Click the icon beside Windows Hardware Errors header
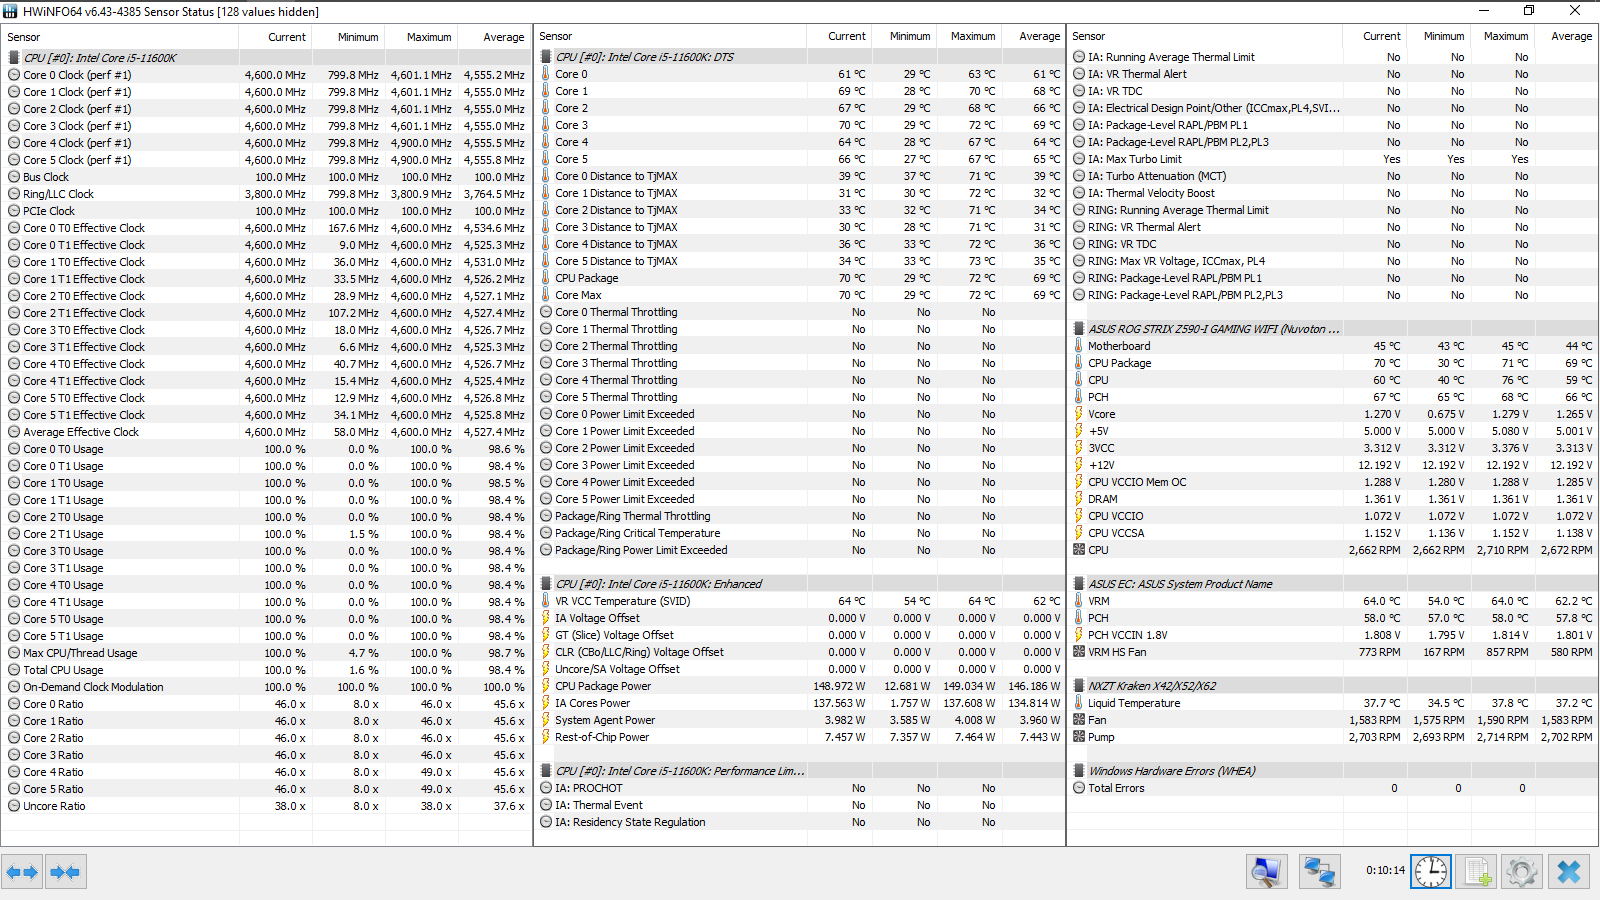 click(1079, 771)
